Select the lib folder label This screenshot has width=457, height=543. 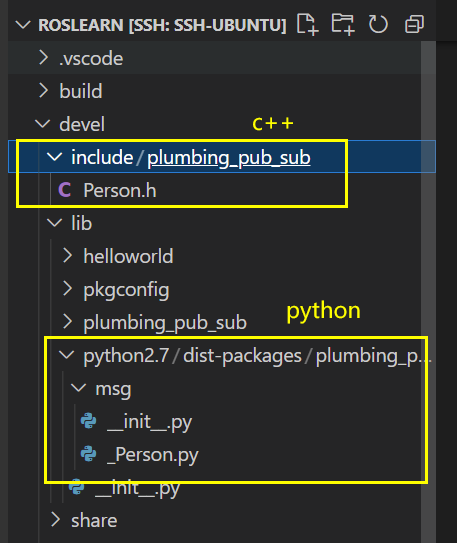point(82,223)
